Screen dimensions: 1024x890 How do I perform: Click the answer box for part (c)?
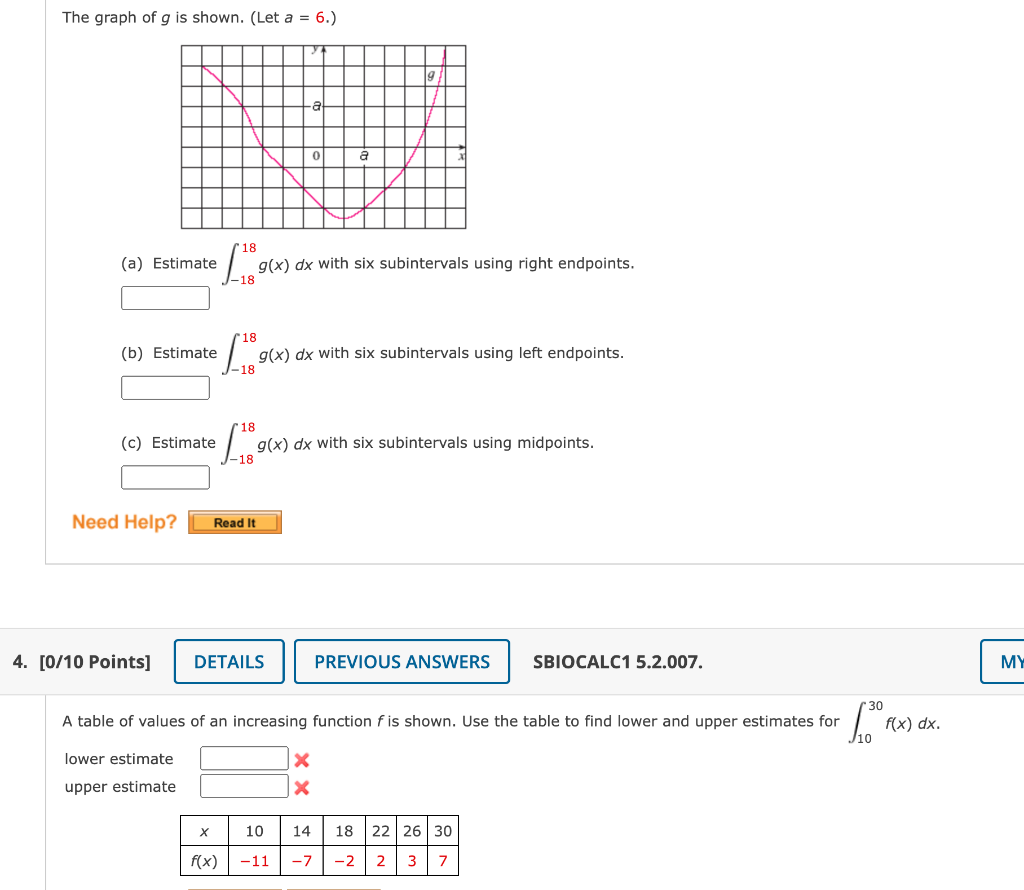click(x=165, y=477)
